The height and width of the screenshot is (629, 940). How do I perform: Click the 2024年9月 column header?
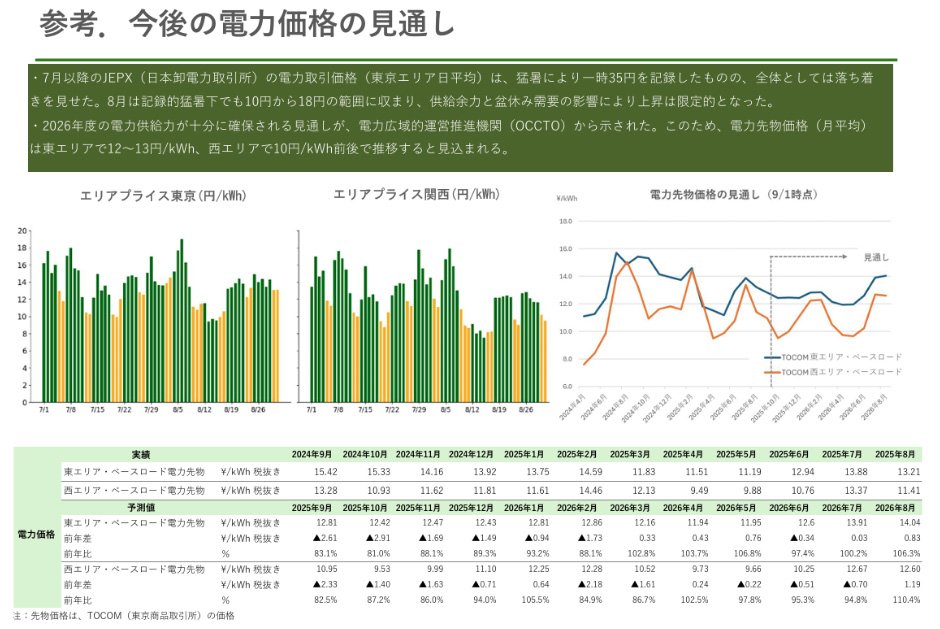coord(311,455)
